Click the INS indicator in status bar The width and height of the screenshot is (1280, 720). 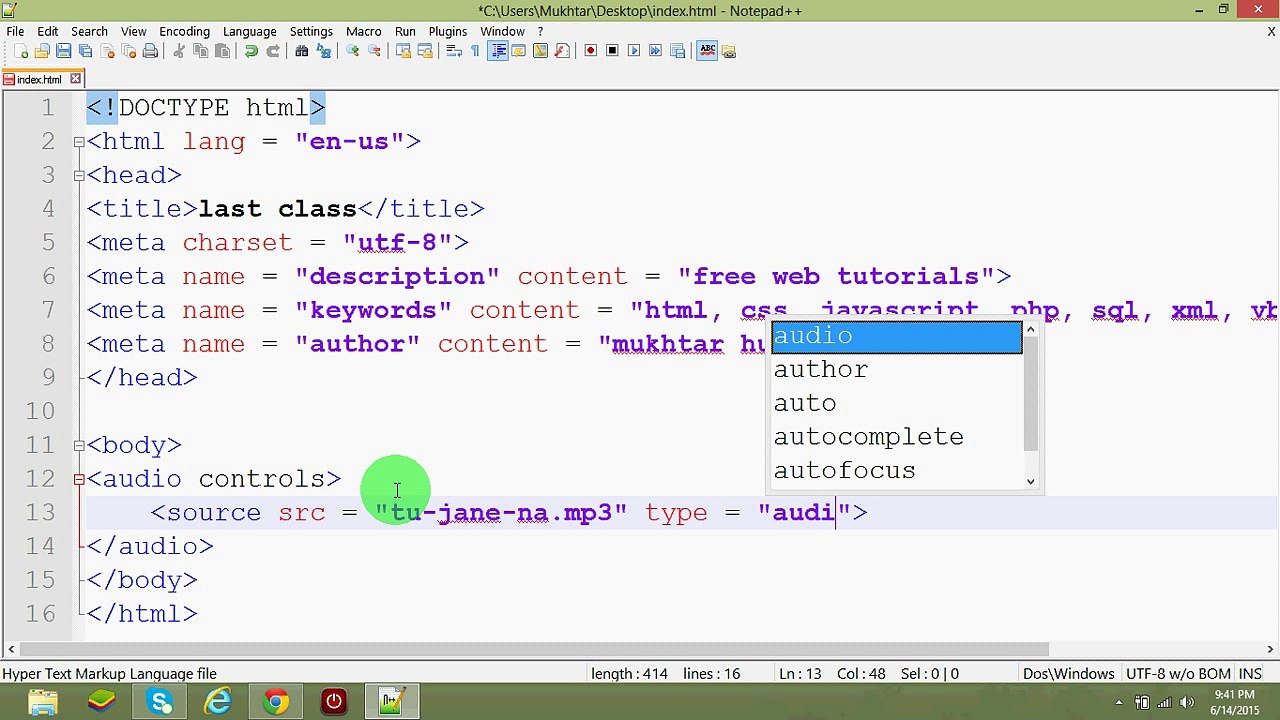coord(1250,674)
